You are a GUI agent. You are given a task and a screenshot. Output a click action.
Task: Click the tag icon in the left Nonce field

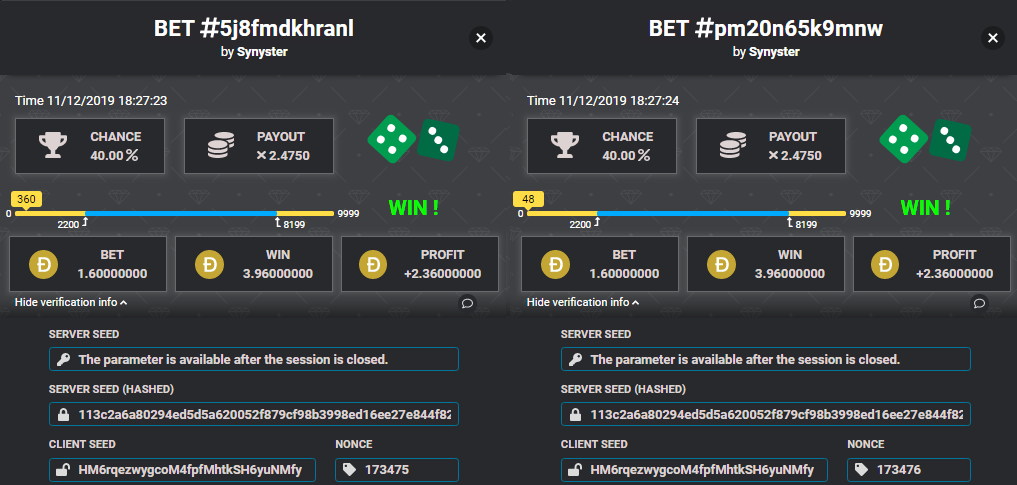(348, 469)
